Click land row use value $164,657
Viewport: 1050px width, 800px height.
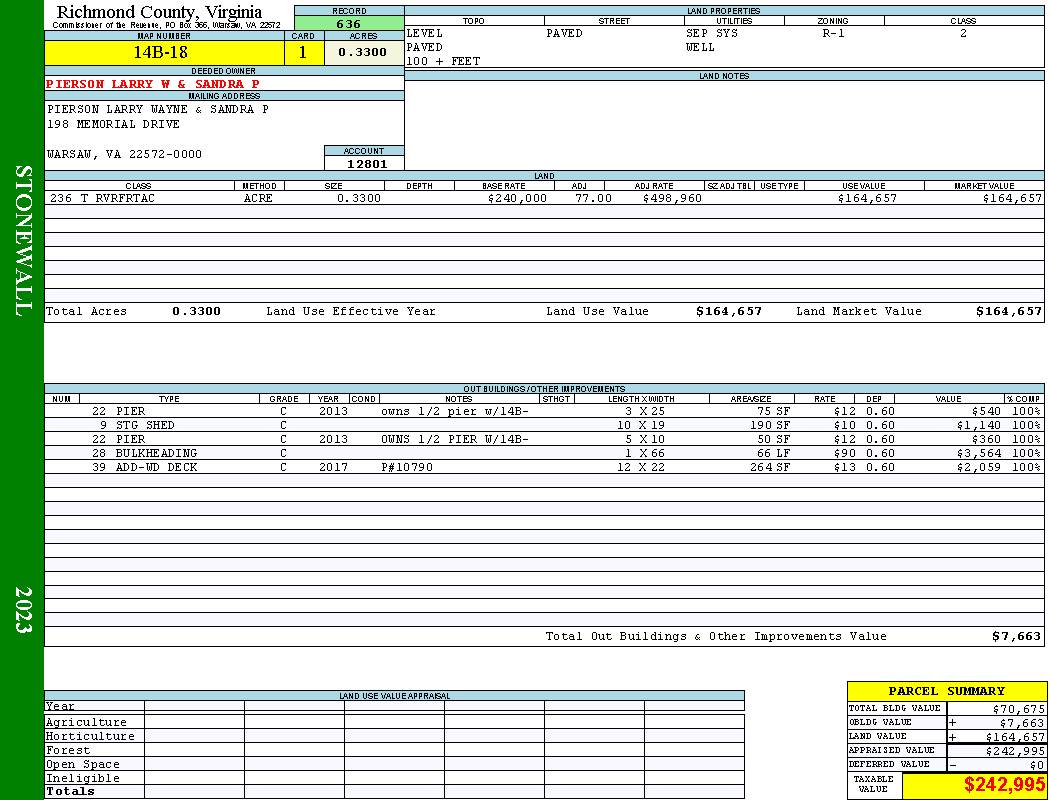867,198
